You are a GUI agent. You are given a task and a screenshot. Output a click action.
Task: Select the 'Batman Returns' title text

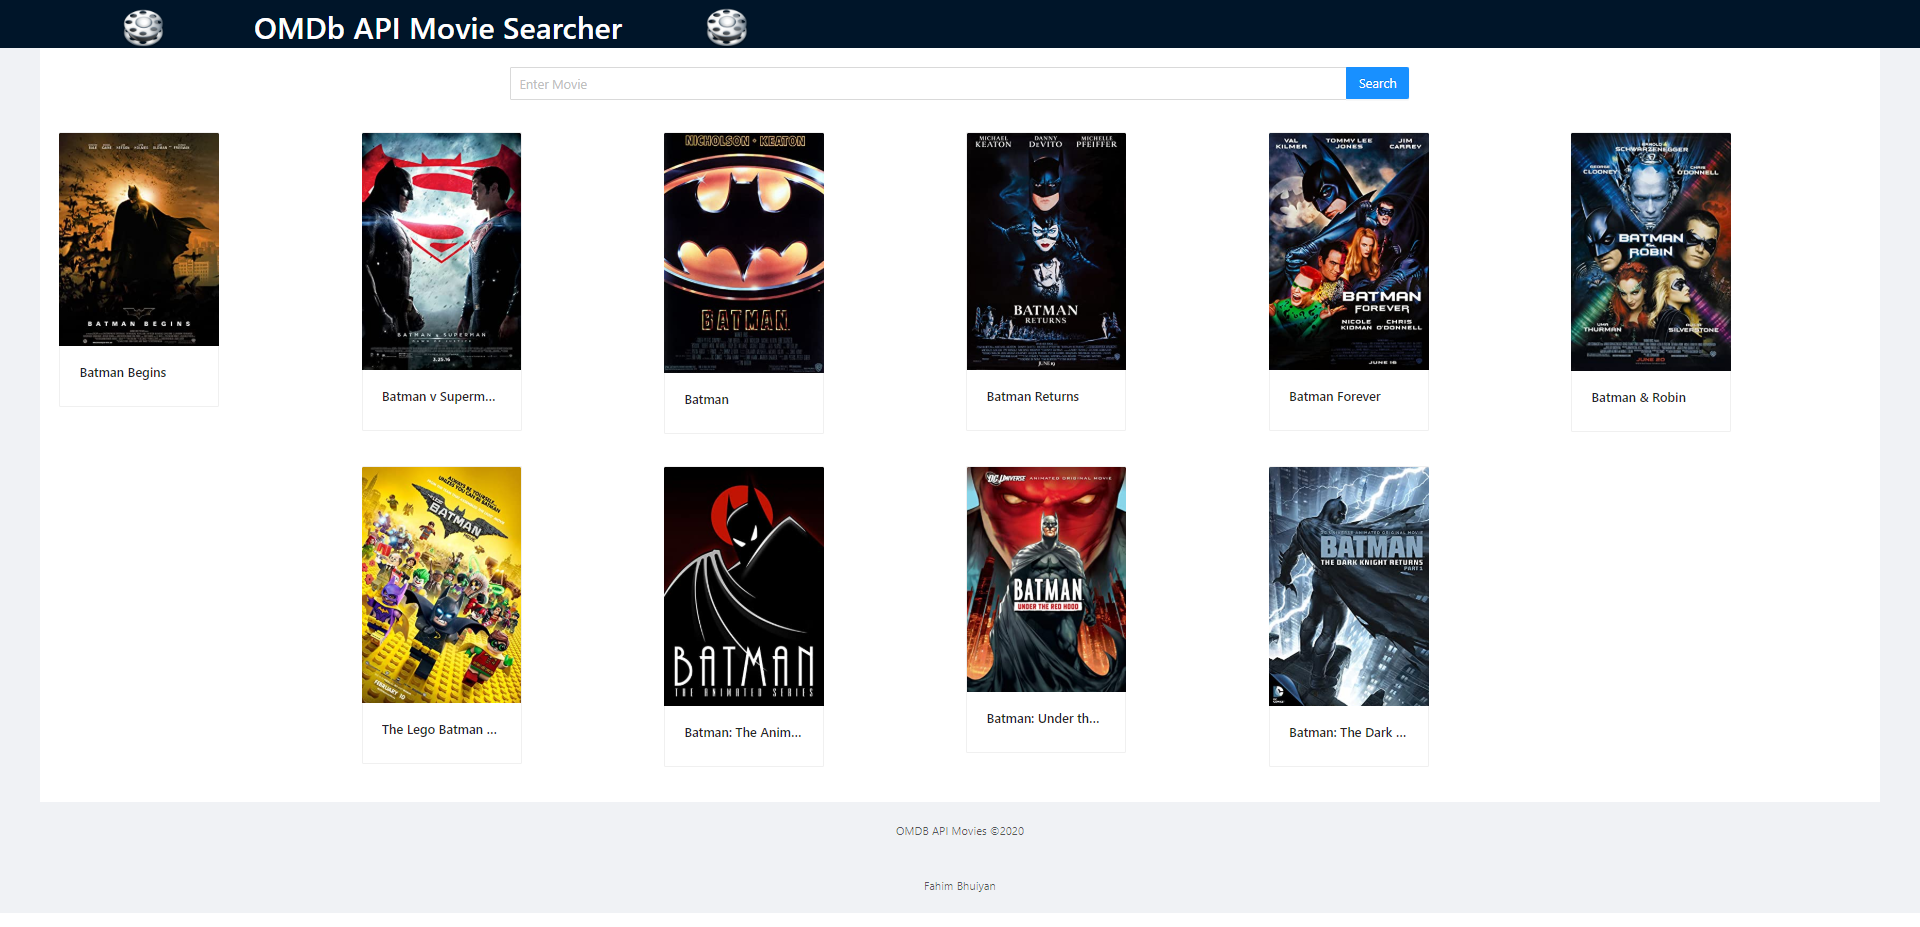point(1033,397)
